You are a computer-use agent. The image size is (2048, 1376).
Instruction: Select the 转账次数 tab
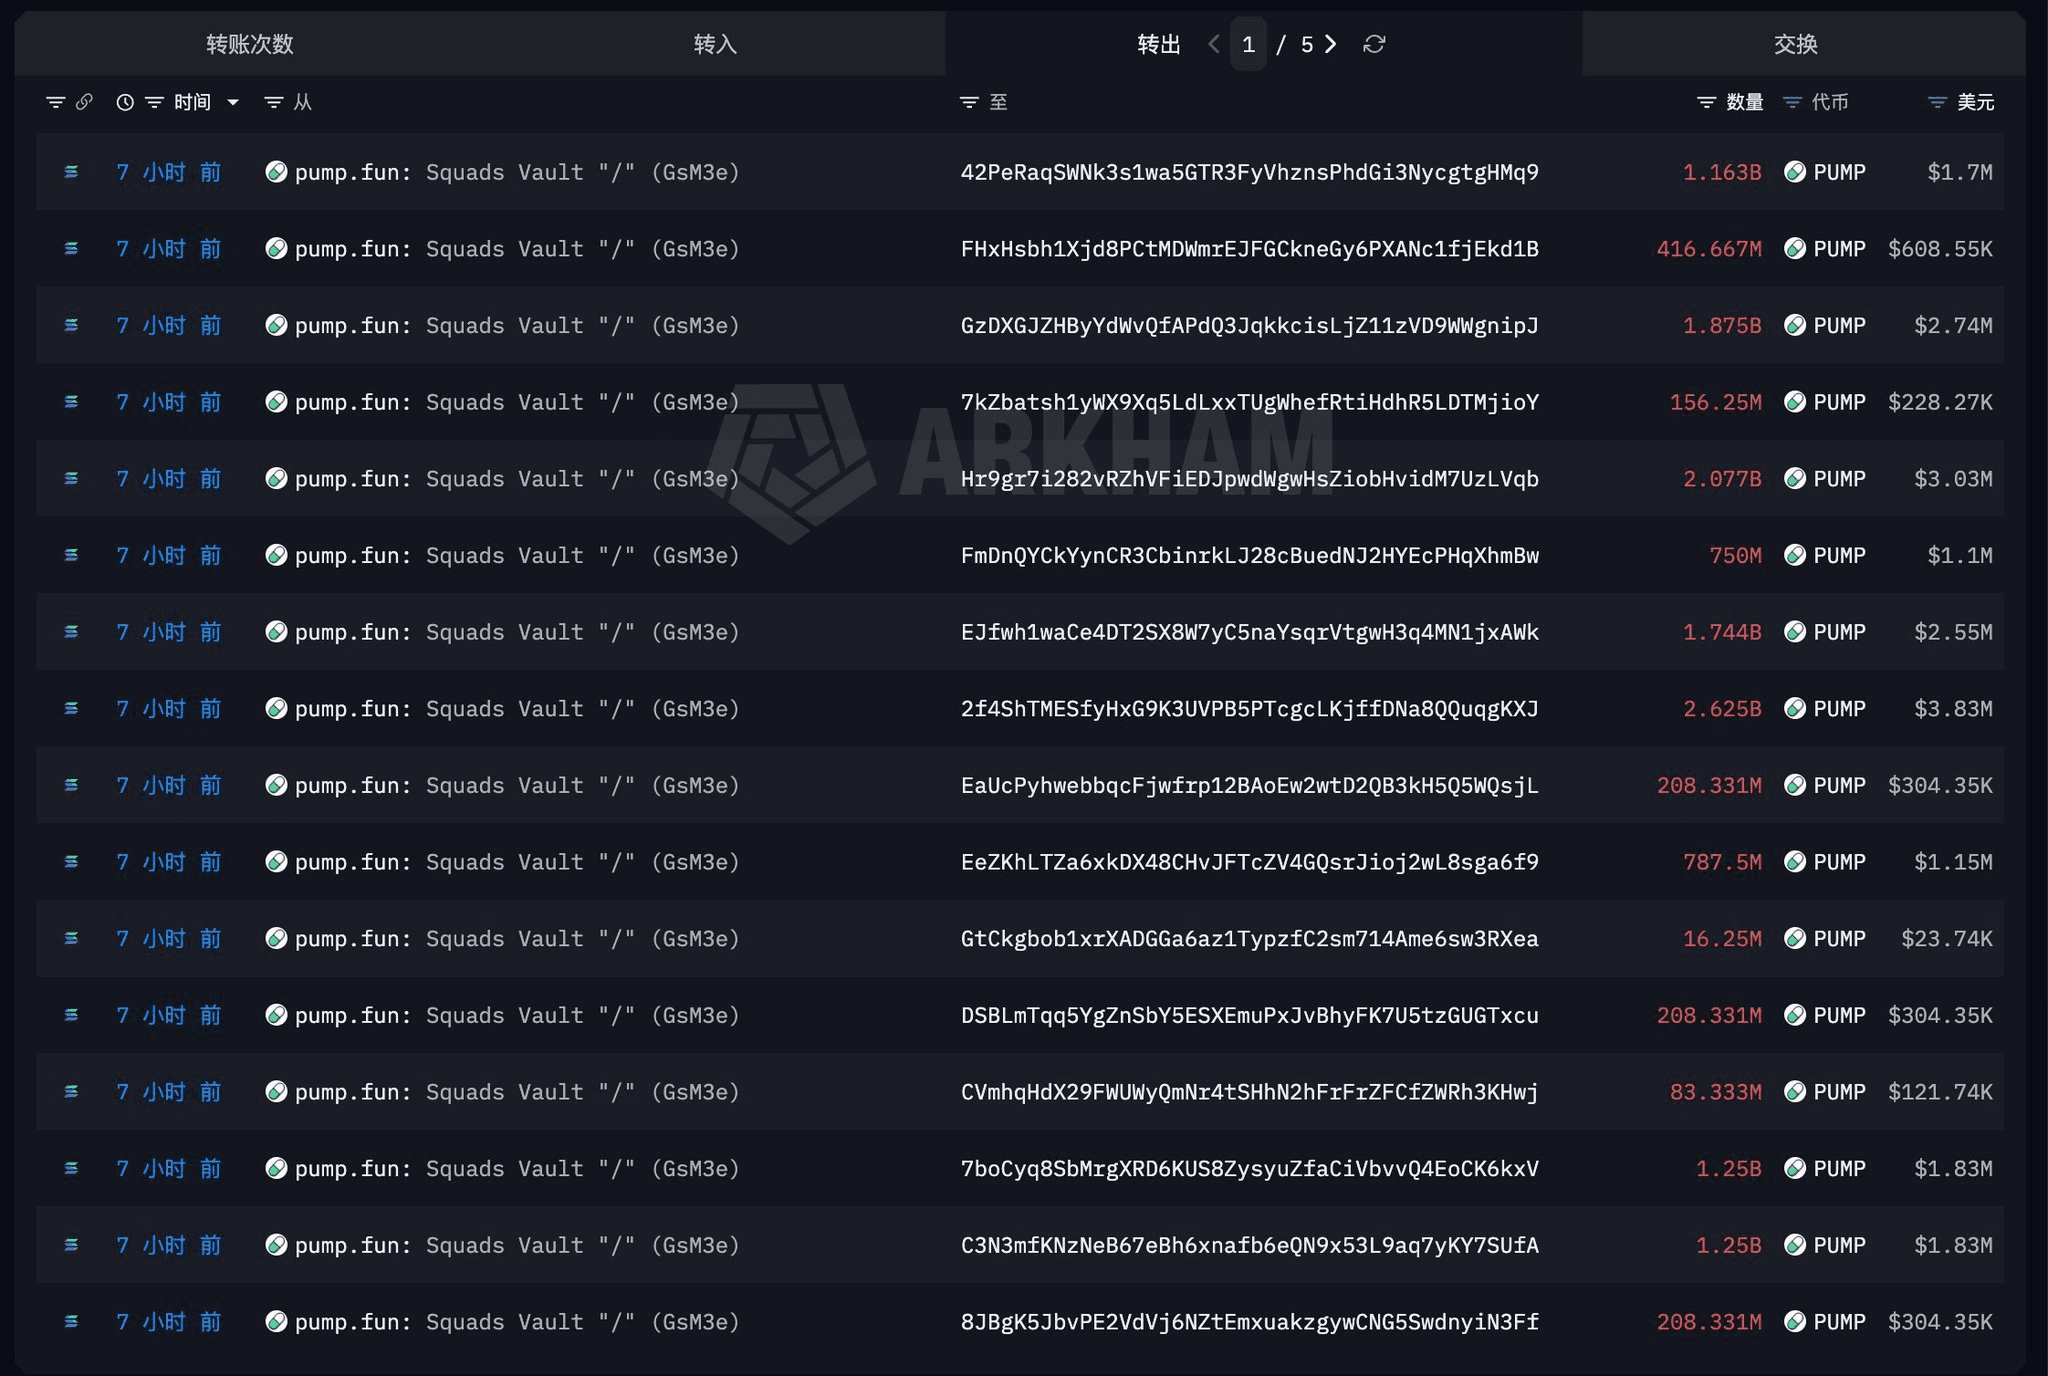pos(249,44)
